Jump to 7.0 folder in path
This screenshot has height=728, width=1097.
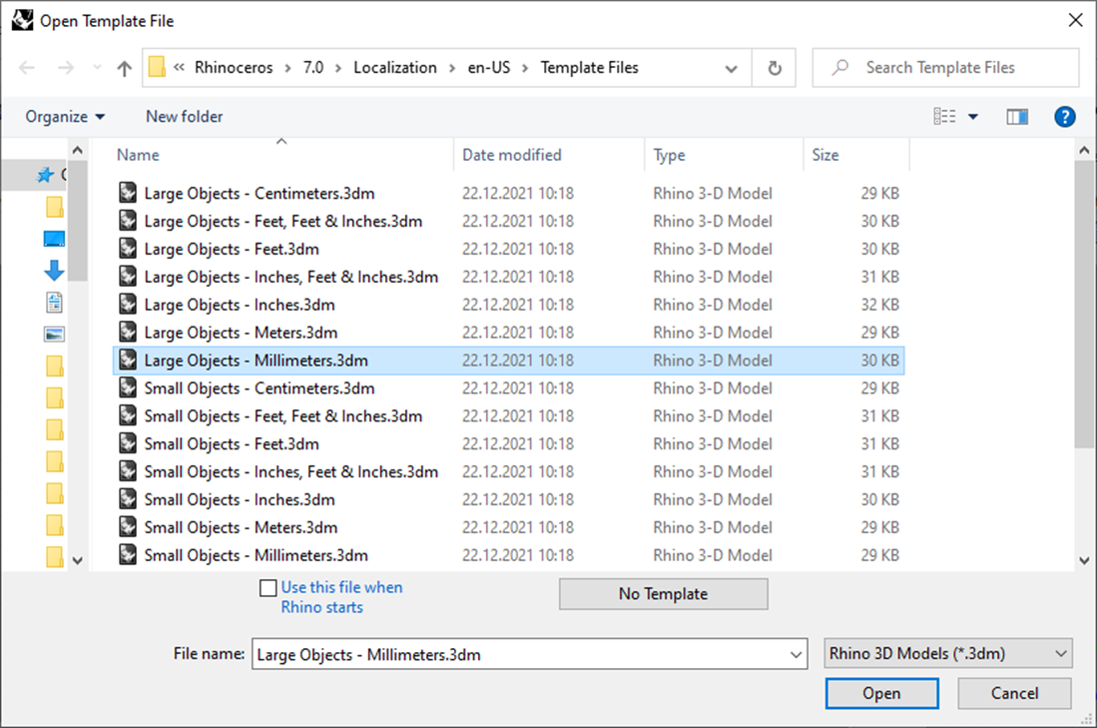pos(313,68)
